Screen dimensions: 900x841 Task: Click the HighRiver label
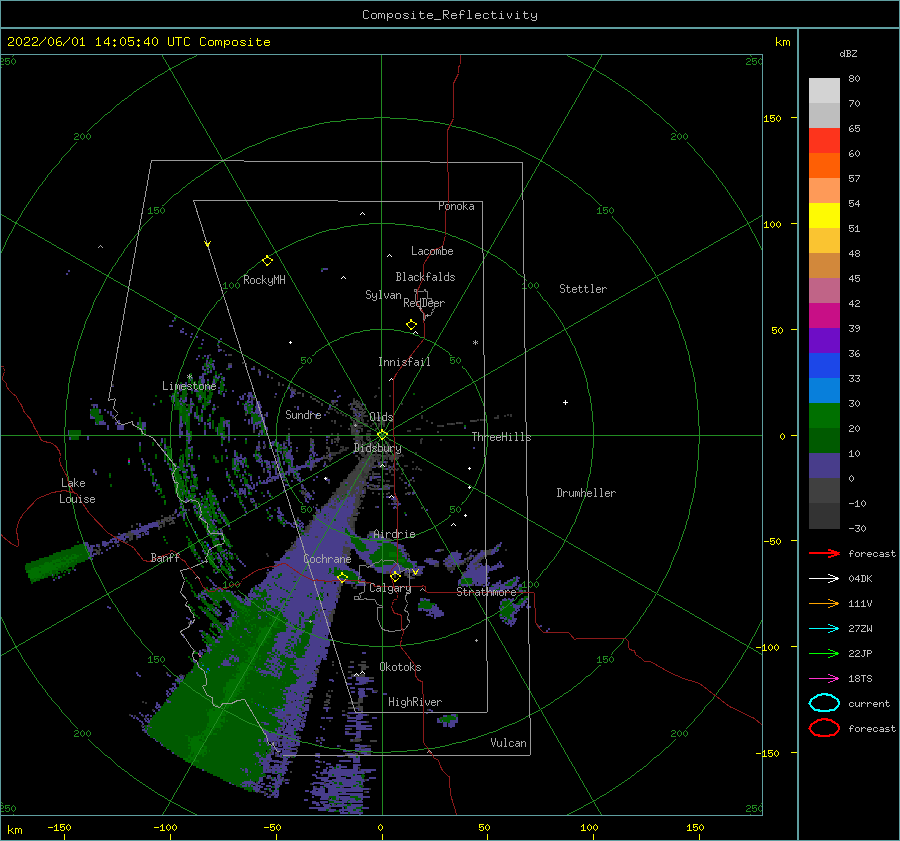point(415,702)
